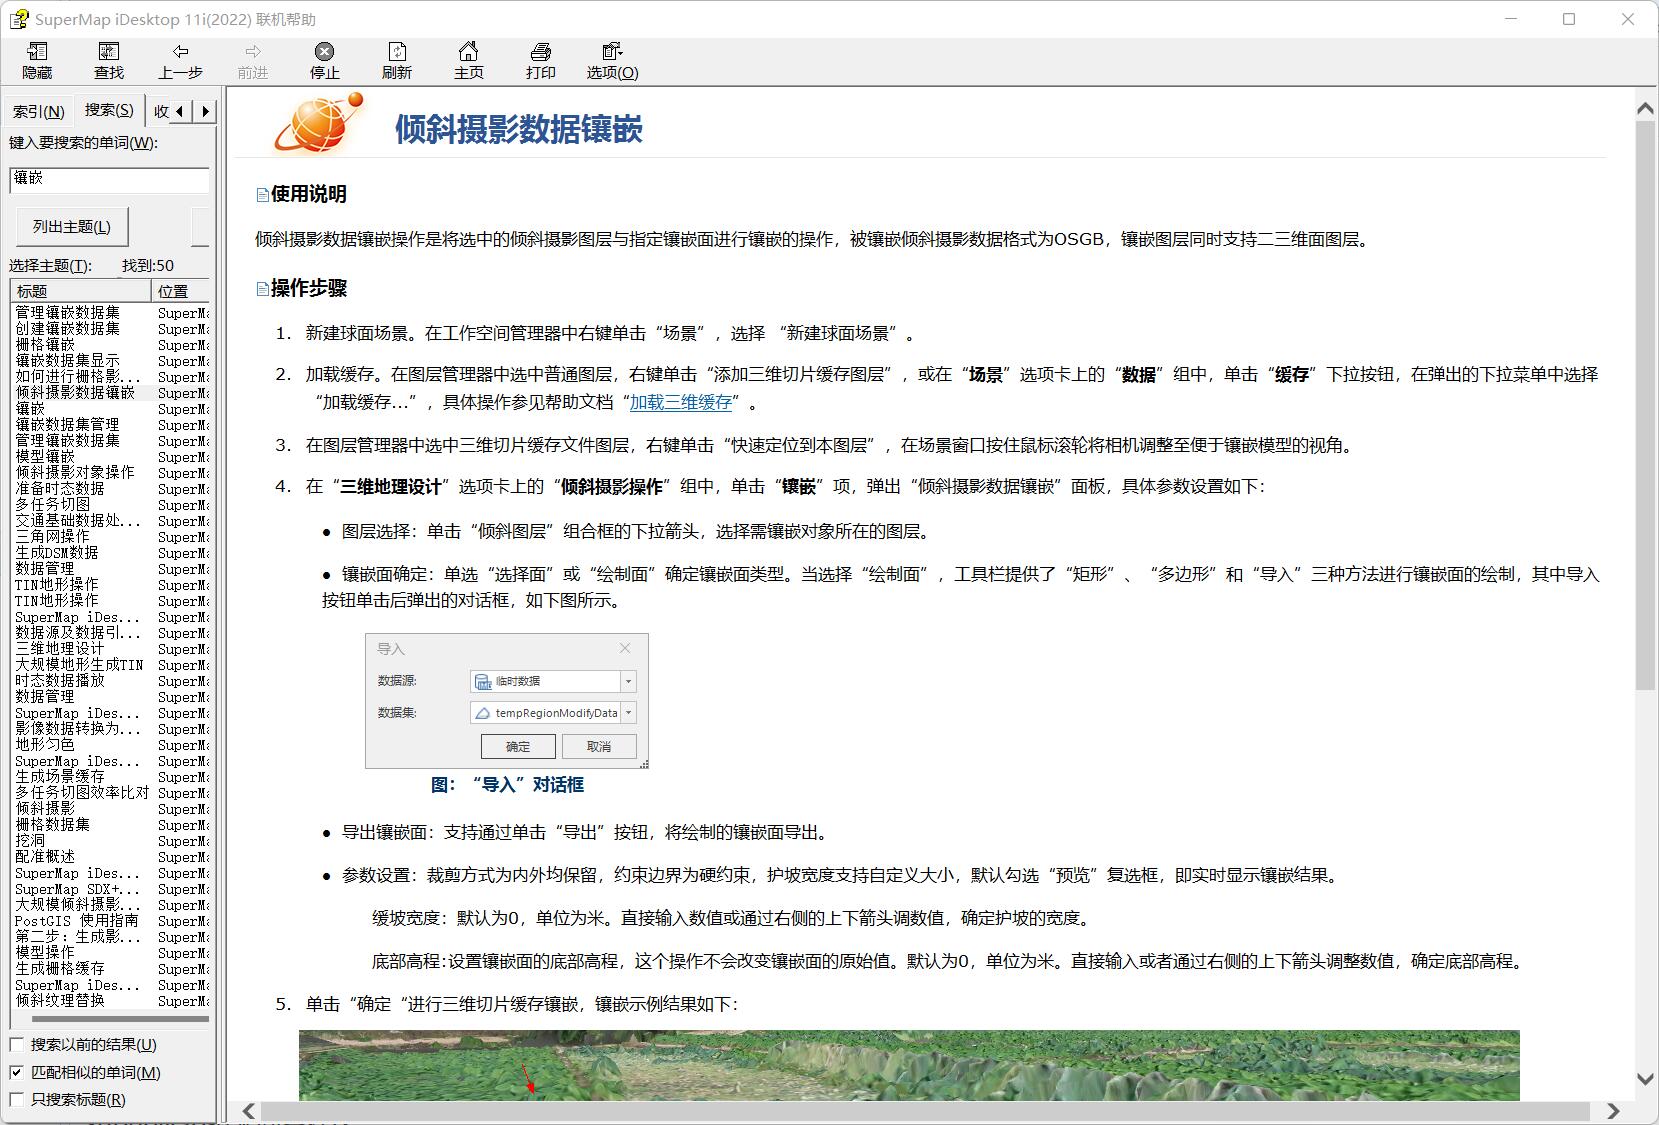
Task: Click the page title 倾斜摄影数据镶嵌
Action: (x=519, y=129)
